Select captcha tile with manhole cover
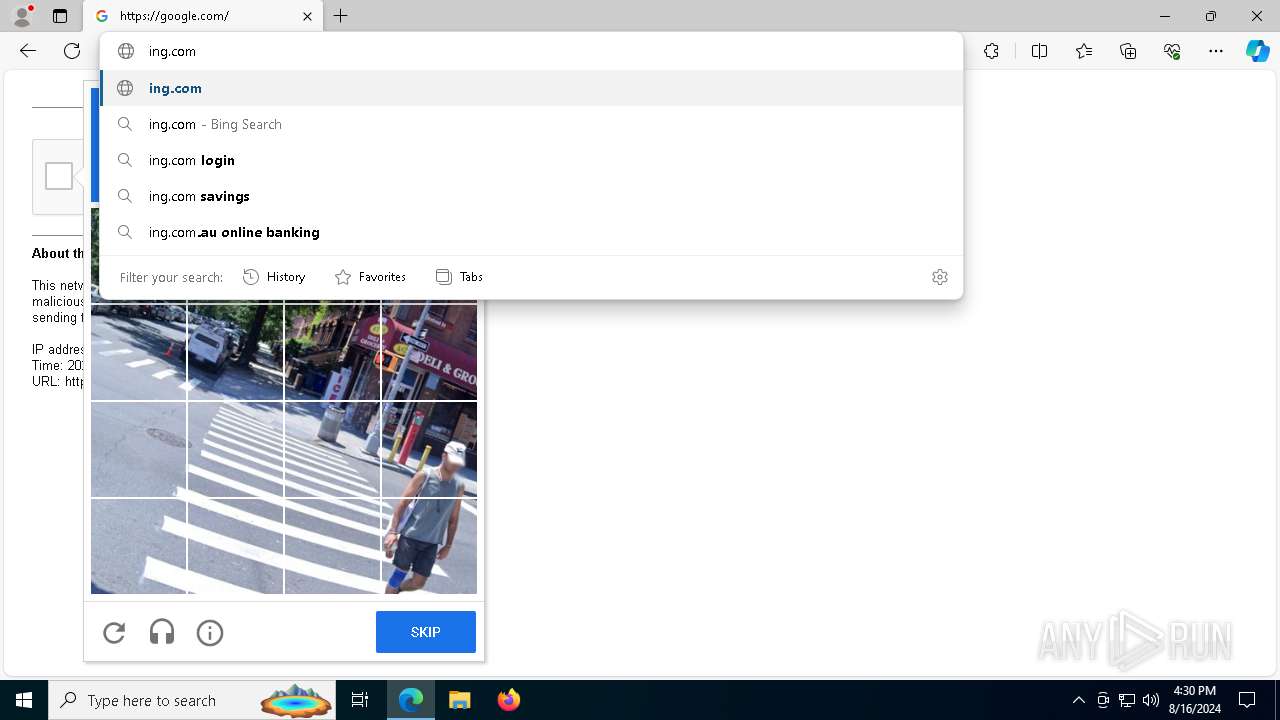The height and width of the screenshot is (720, 1280). click(x=138, y=449)
